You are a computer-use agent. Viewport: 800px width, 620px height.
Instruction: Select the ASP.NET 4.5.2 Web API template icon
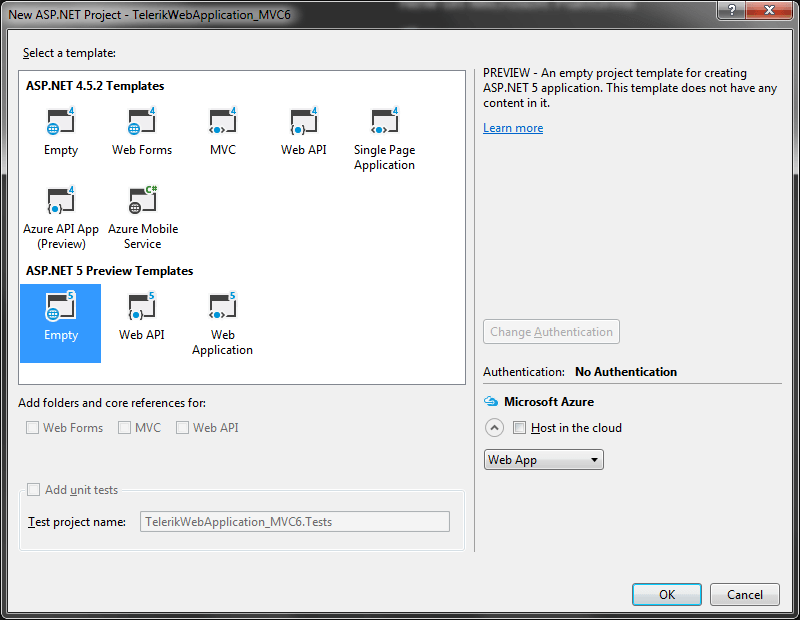click(x=304, y=121)
